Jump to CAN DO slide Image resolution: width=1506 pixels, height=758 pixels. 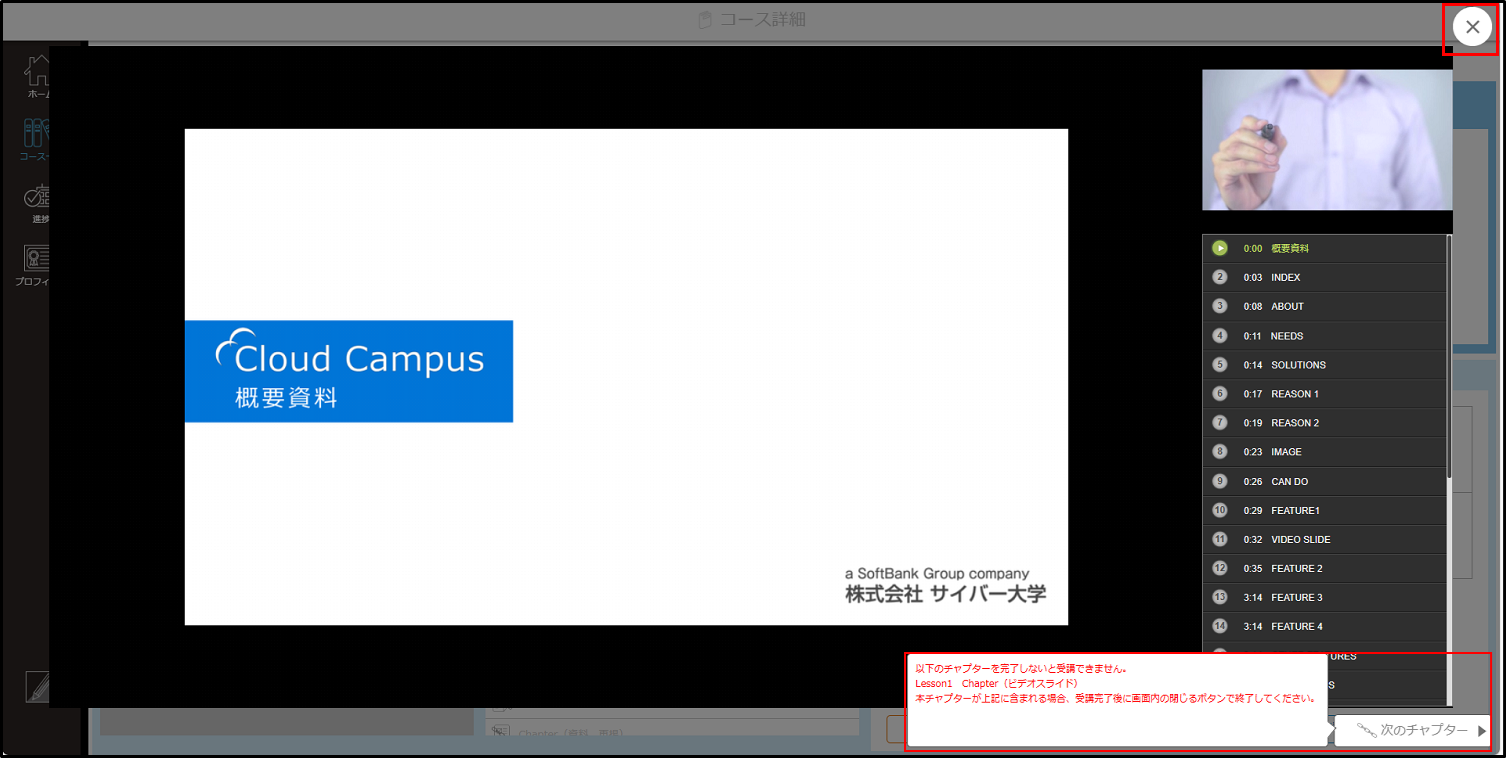coord(1324,481)
